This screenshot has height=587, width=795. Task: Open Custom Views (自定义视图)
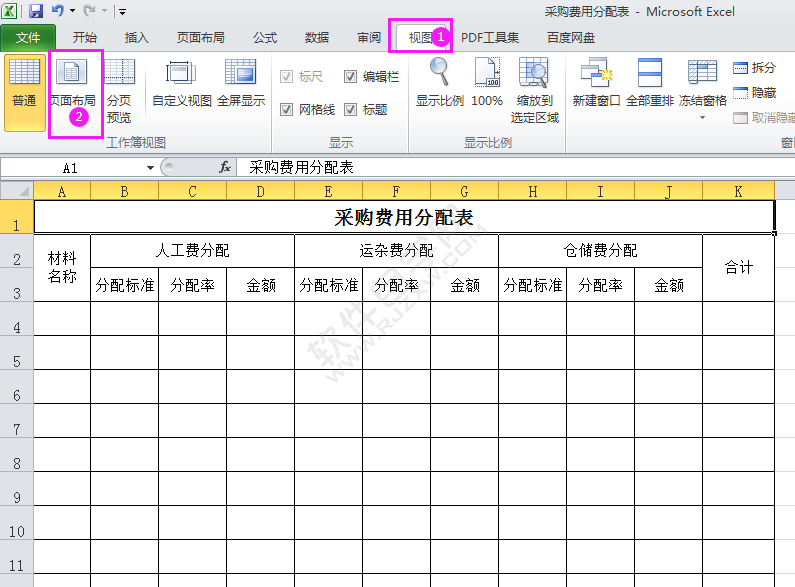coord(182,84)
